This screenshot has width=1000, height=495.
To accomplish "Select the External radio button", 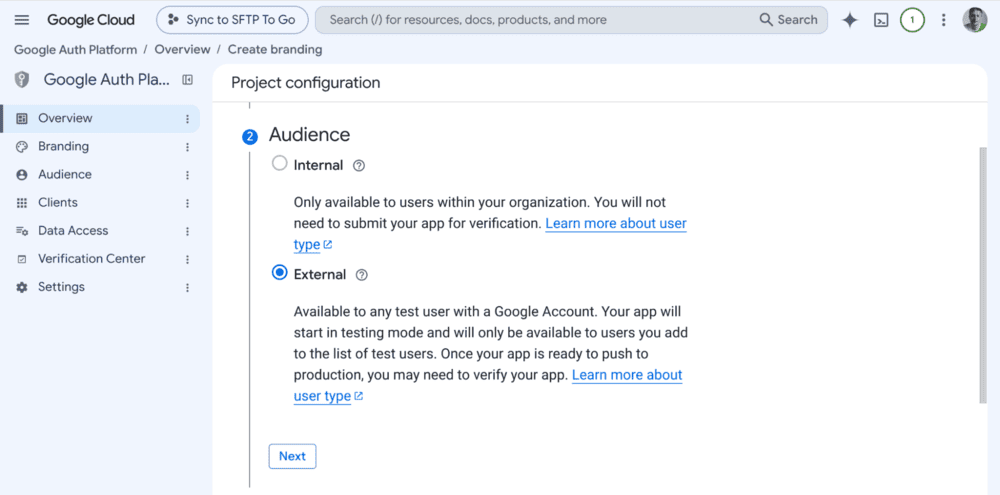I will click(x=279, y=273).
